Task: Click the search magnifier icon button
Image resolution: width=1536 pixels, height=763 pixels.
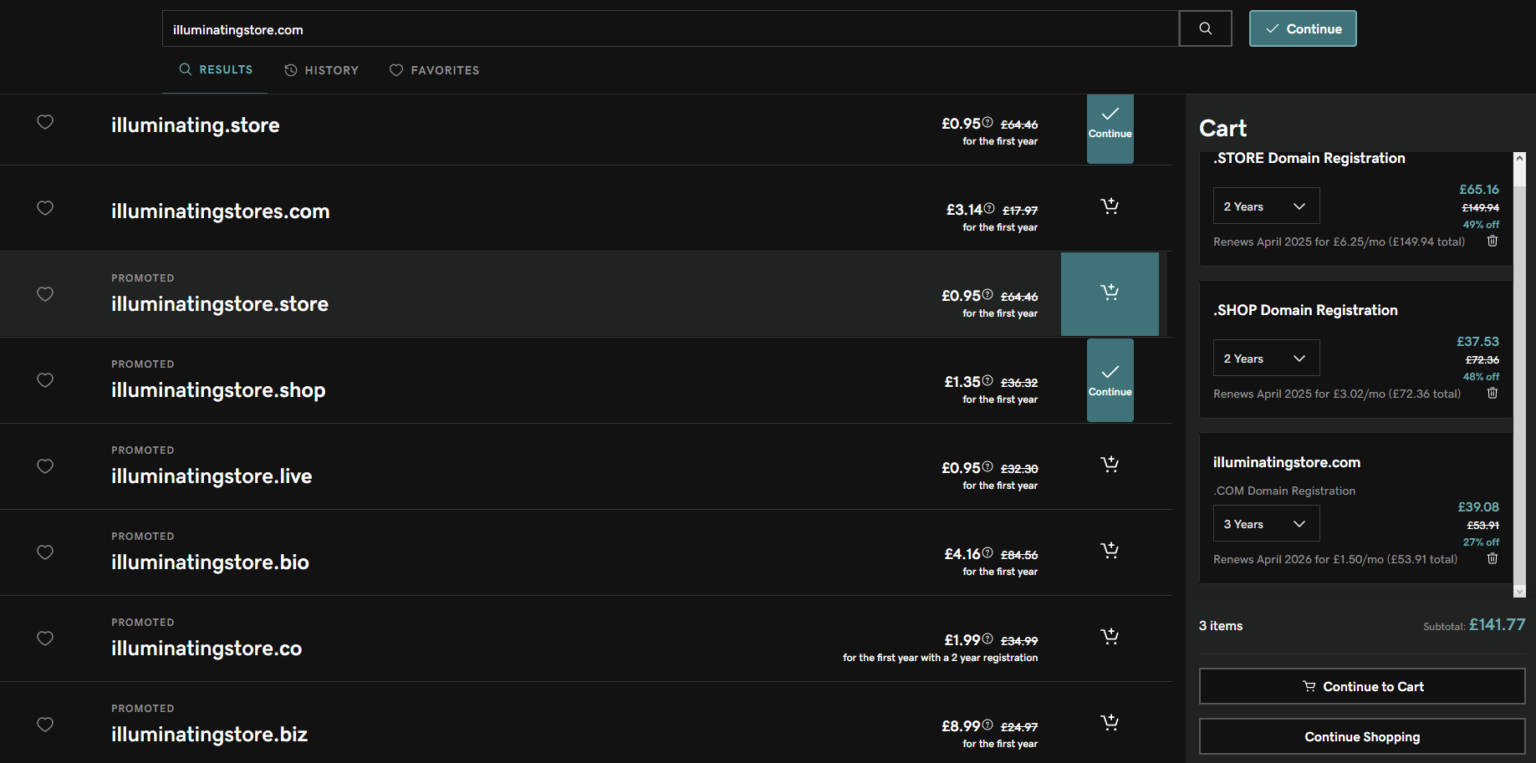Action: tap(1205, 29)
